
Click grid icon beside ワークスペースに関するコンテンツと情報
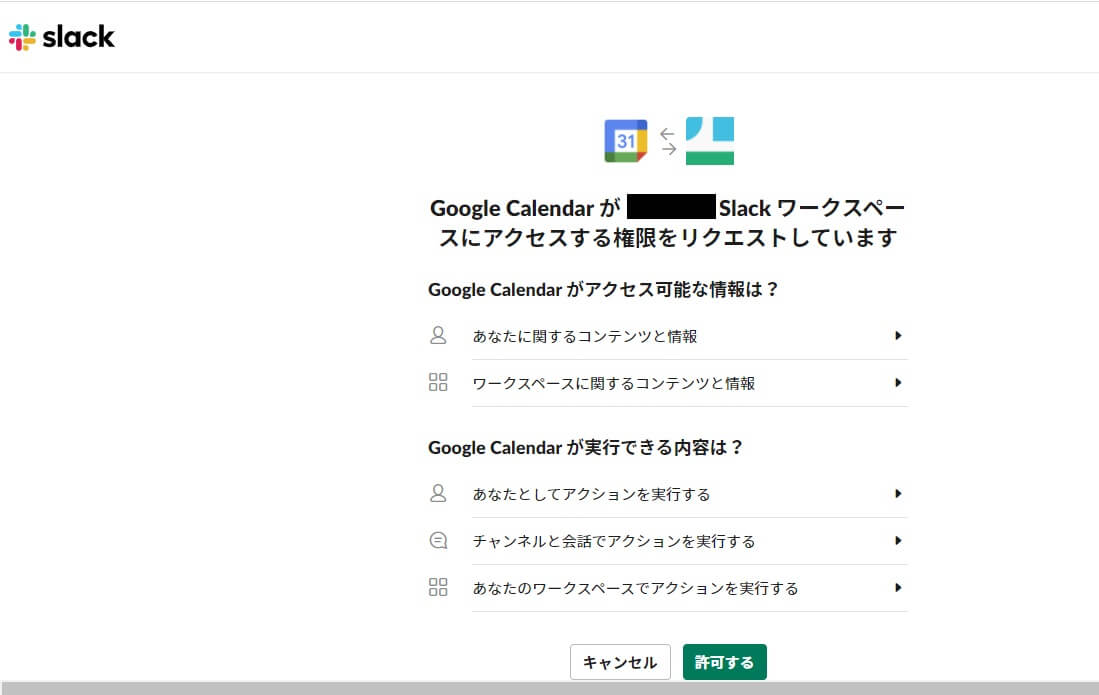(x=437, y=382)
